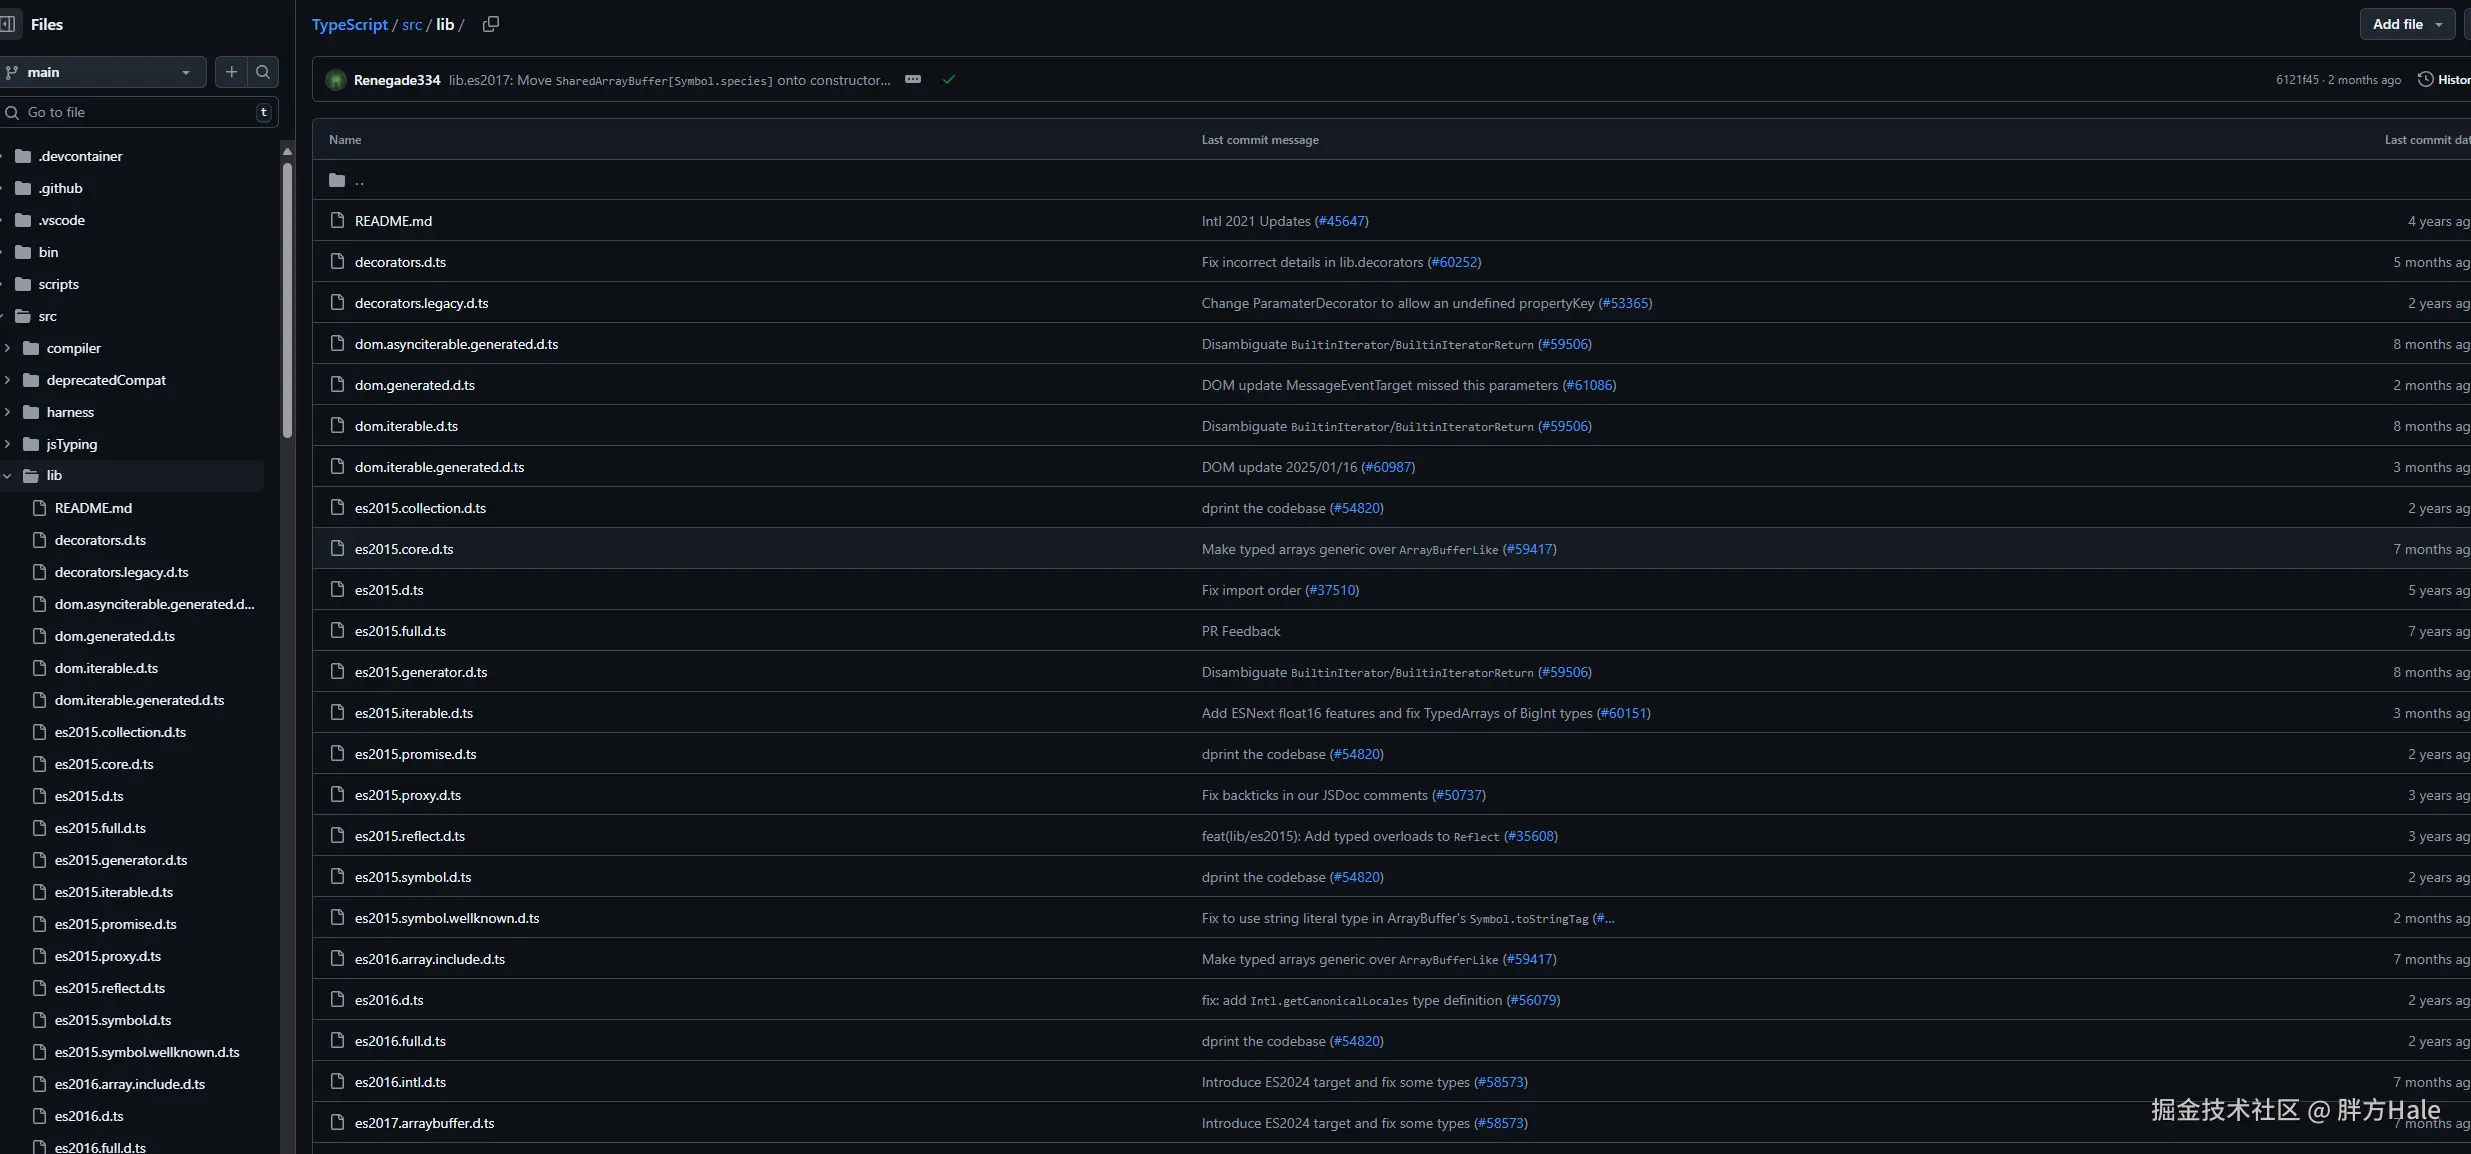The image size is (2471, 1154).
Task: Copy the file path with copy icon
Action: coord(490,24)
